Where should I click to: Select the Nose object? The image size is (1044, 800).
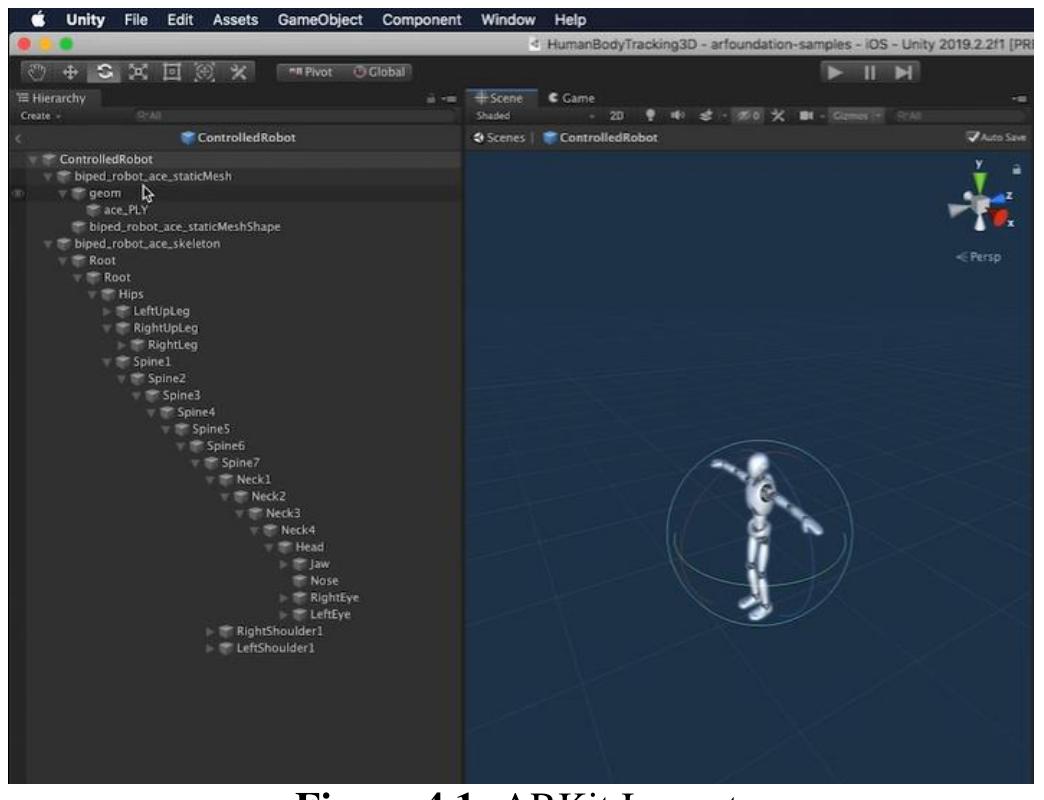tap(324, 581)
